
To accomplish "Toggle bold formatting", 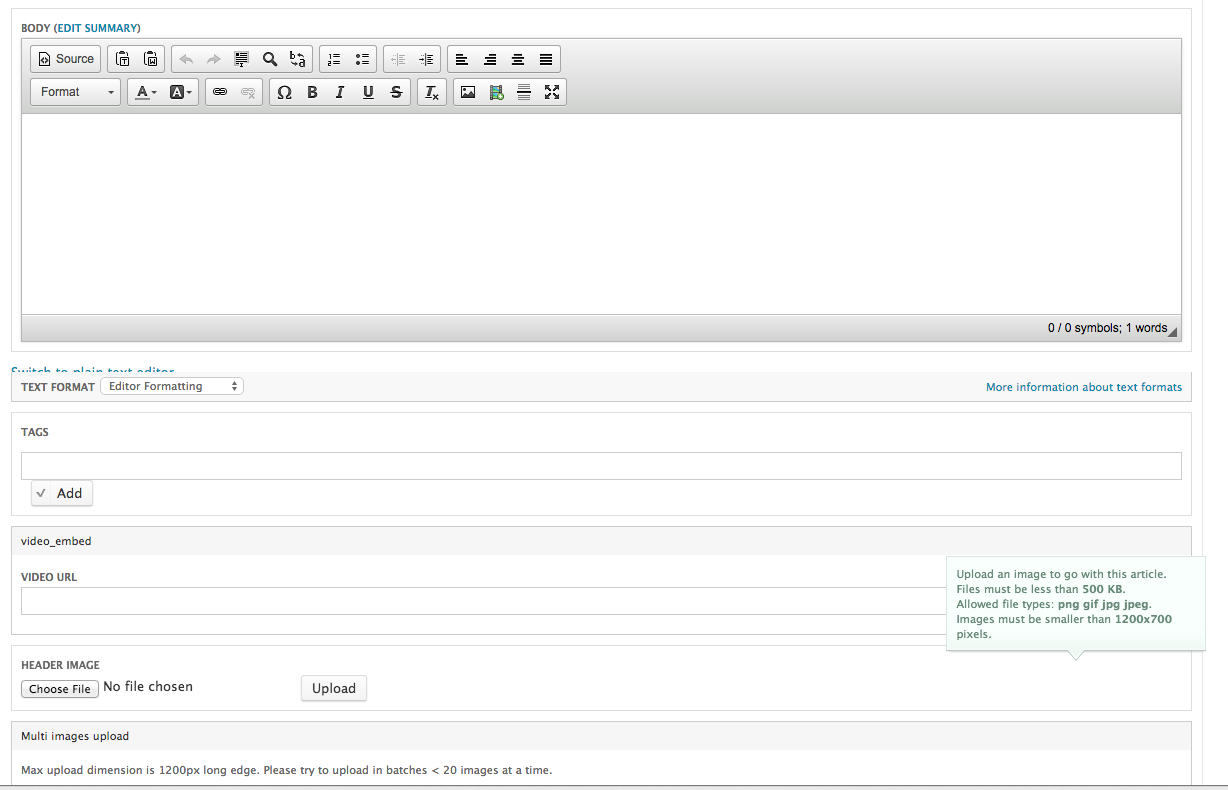I will coord(312,92).
